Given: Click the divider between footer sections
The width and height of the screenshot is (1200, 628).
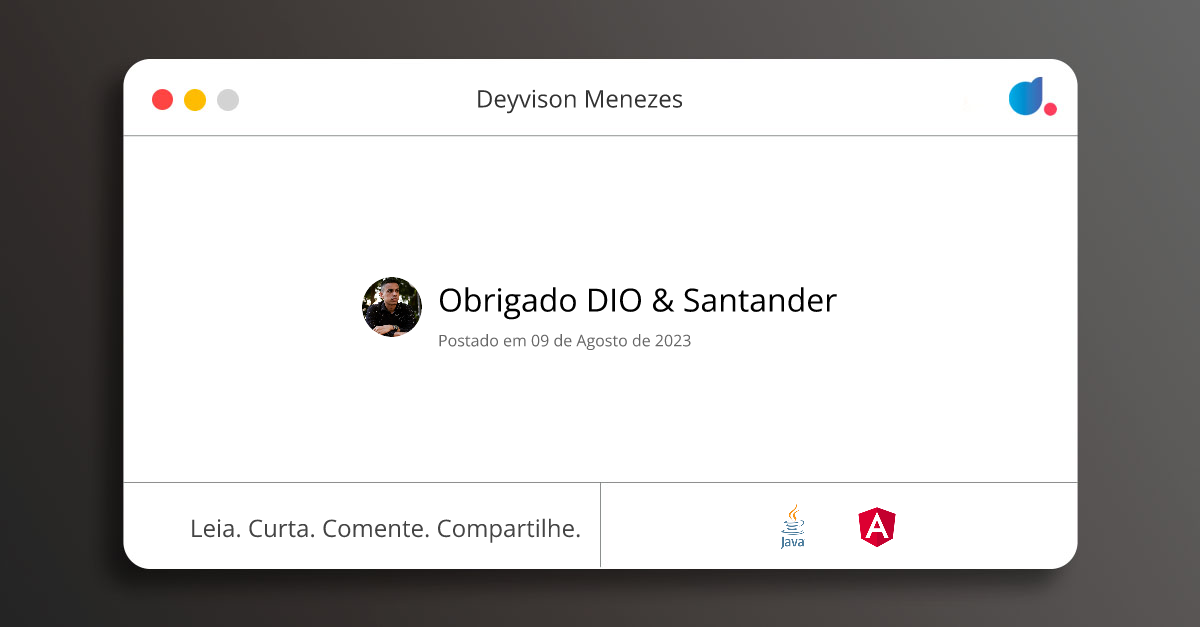Looking at the screenshot, I should pyautogui.click(x=600, y=525).
